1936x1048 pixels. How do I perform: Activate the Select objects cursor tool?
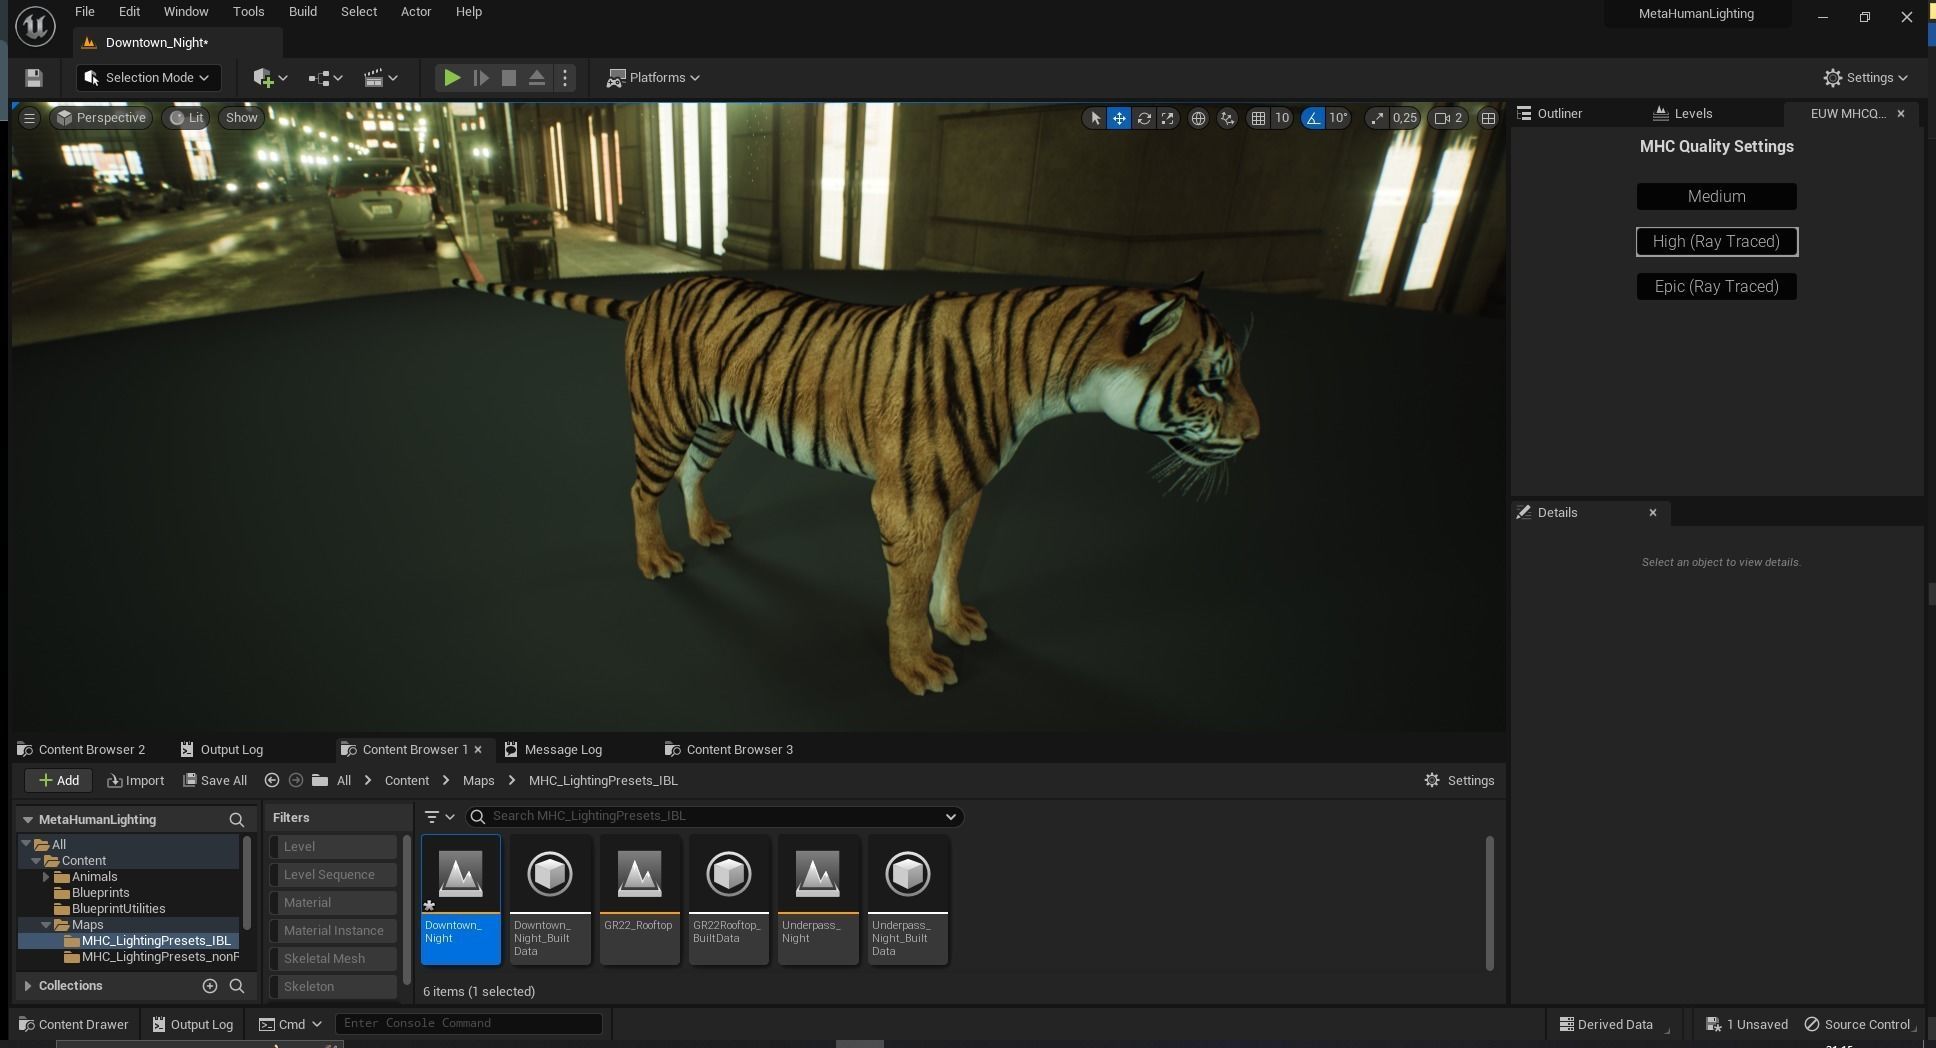pyautogui.click(x=1095, y=118)
